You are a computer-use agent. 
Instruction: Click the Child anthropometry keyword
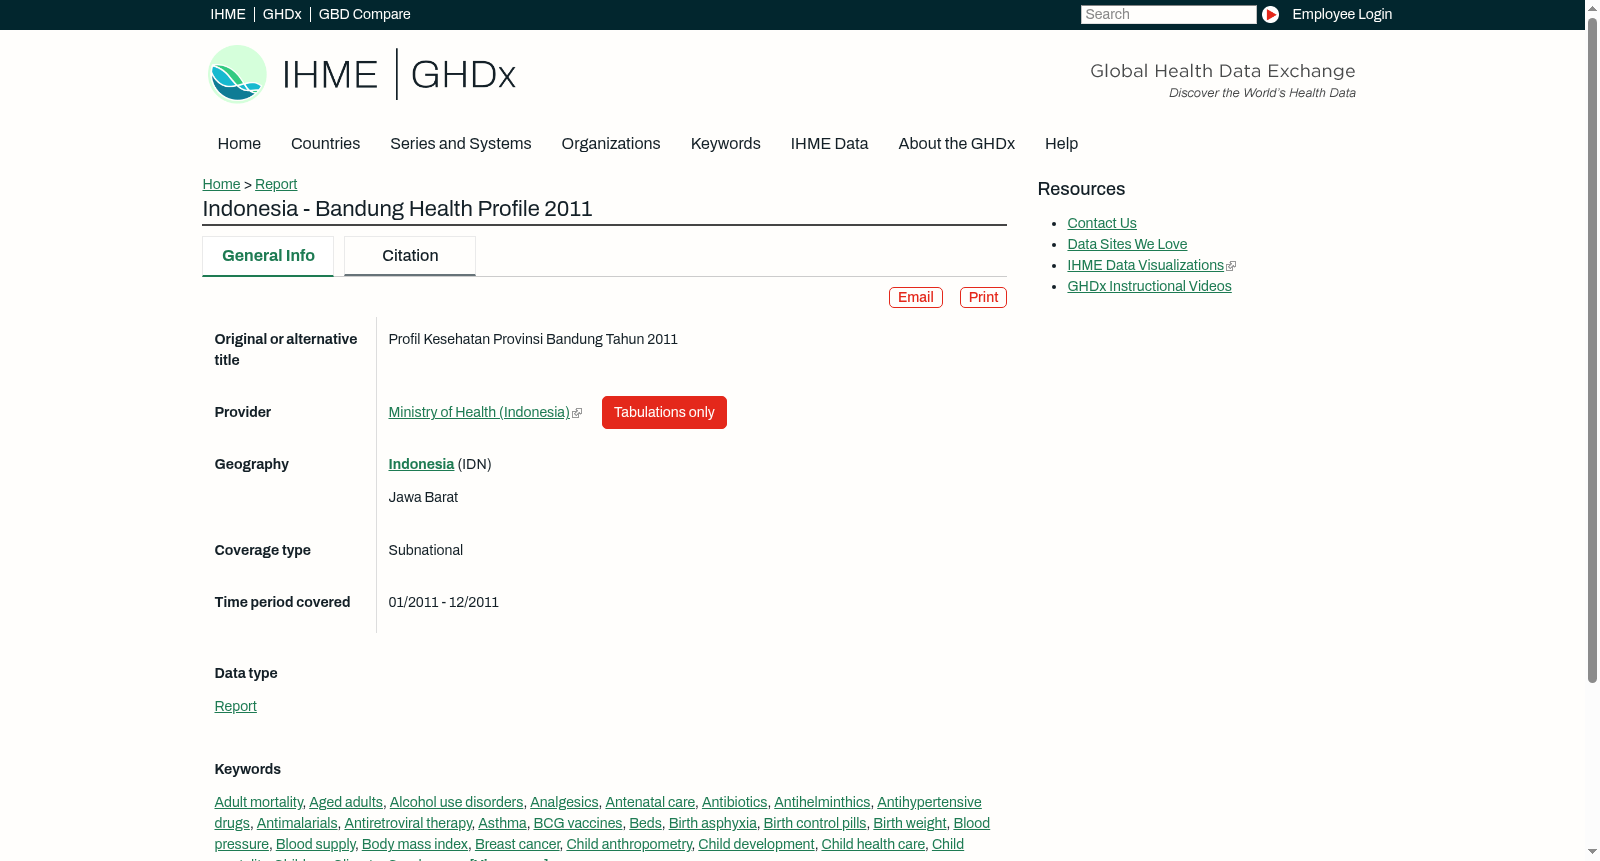point(629,844)
